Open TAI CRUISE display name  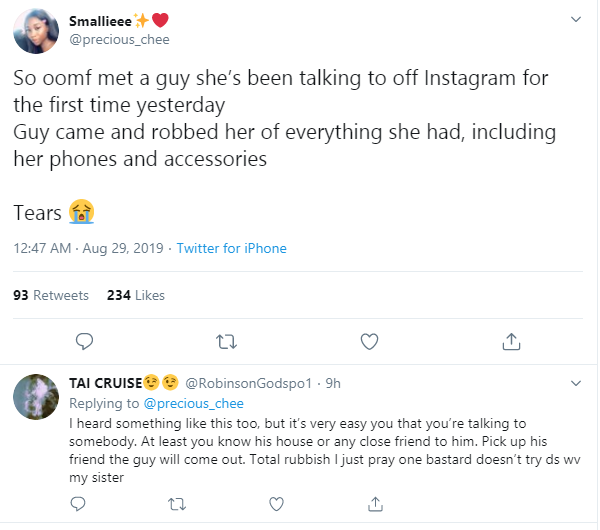pos(104,384)
